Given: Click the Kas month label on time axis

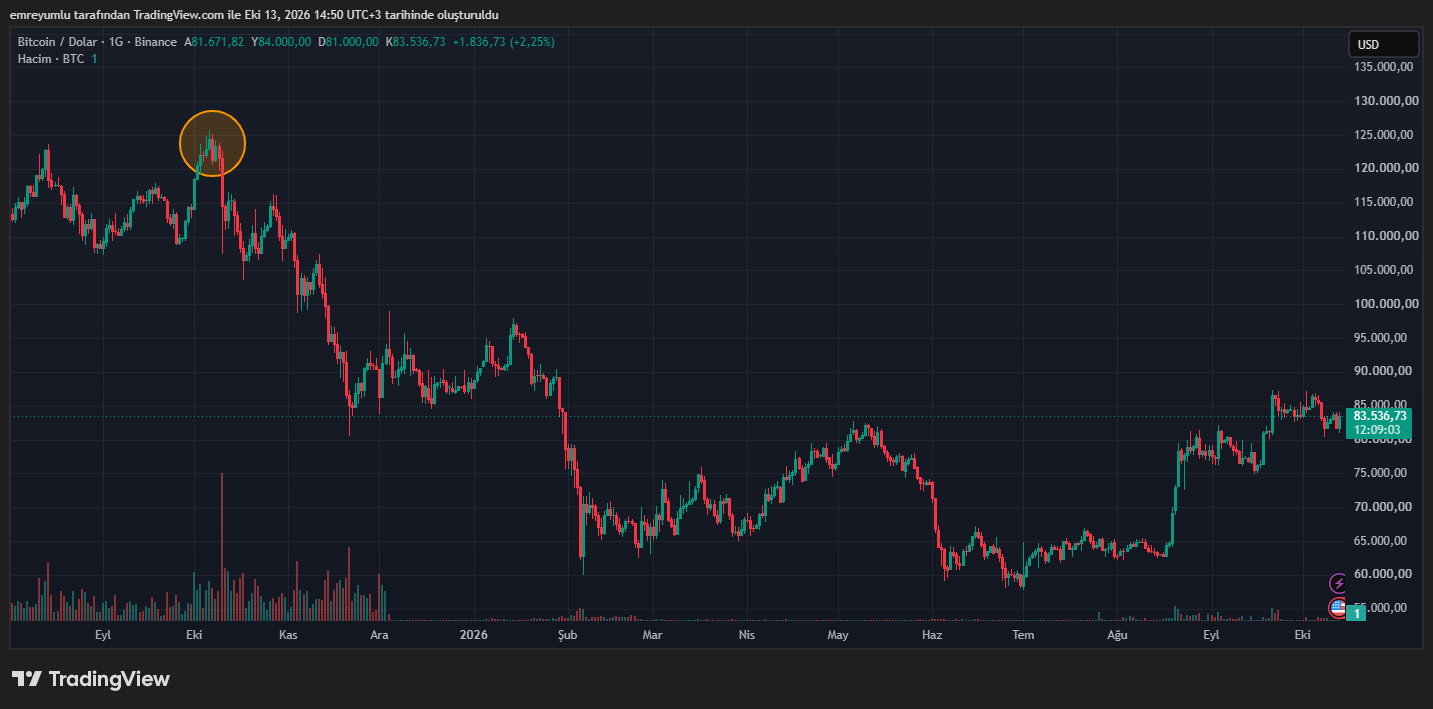Looking at the screenshot, I should click(288, 635).
